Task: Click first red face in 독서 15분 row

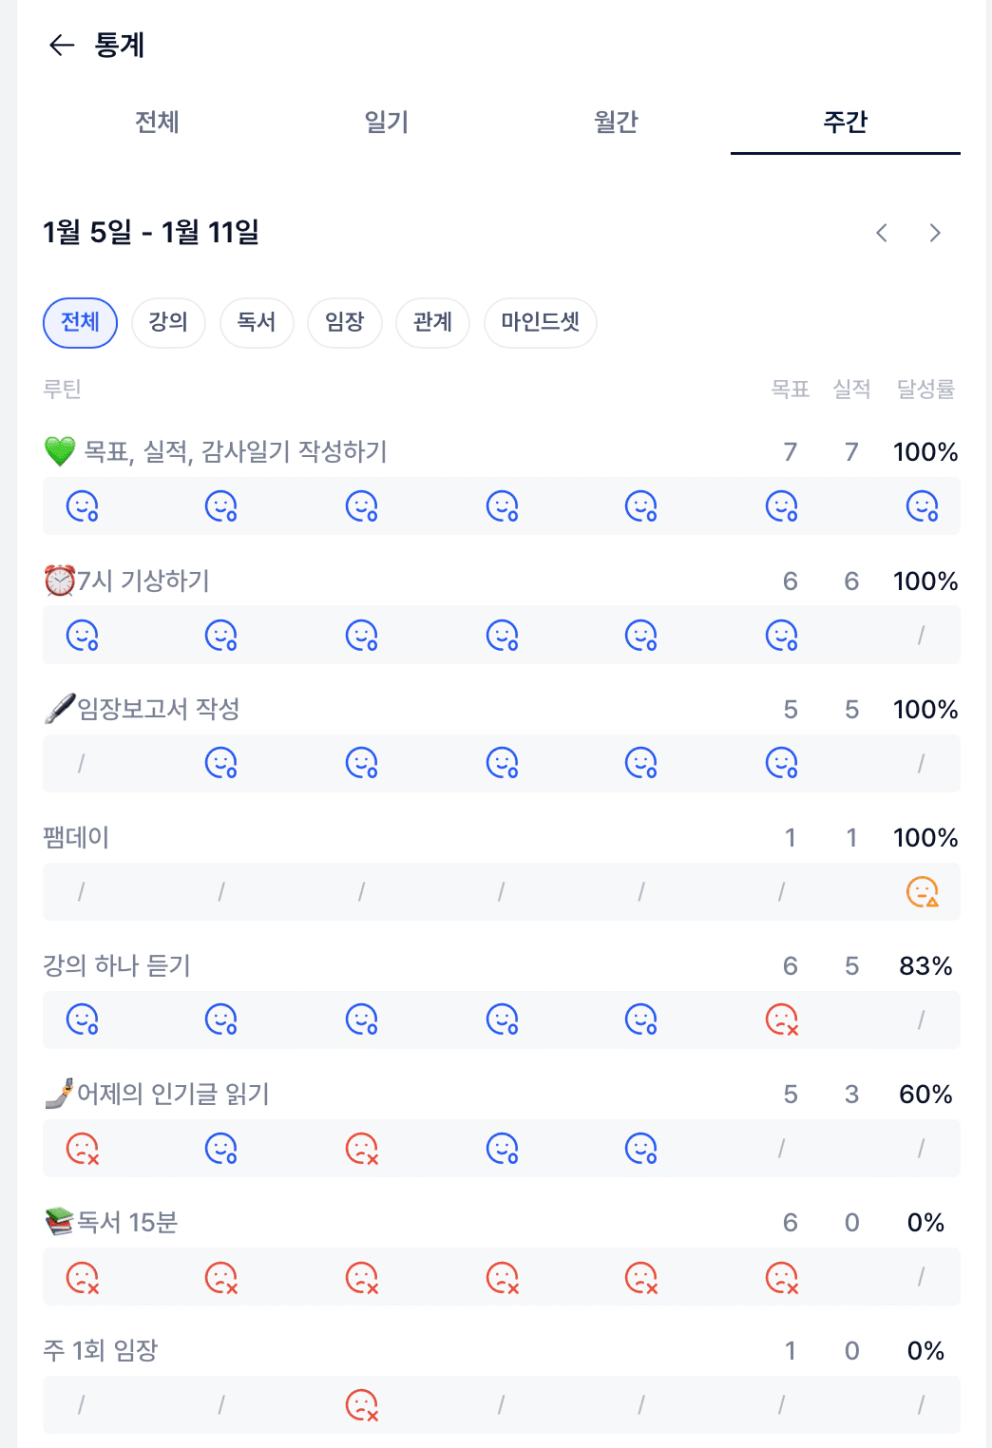Action: coord(82,1277)
